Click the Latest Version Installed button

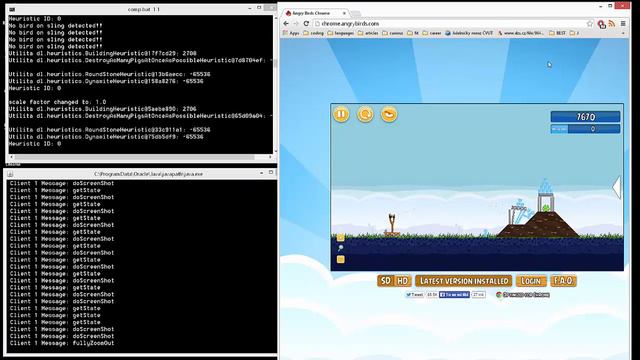[x=464, y=281]
